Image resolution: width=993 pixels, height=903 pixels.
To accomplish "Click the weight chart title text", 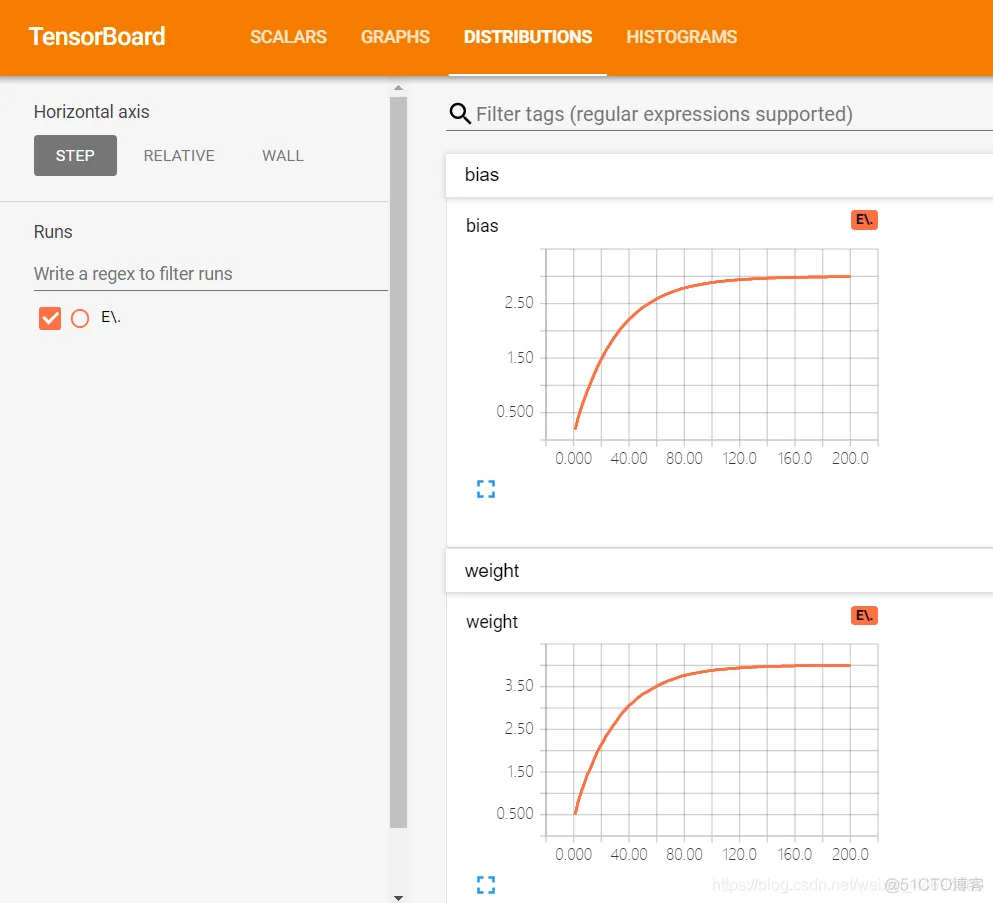I will coord(492,622).
